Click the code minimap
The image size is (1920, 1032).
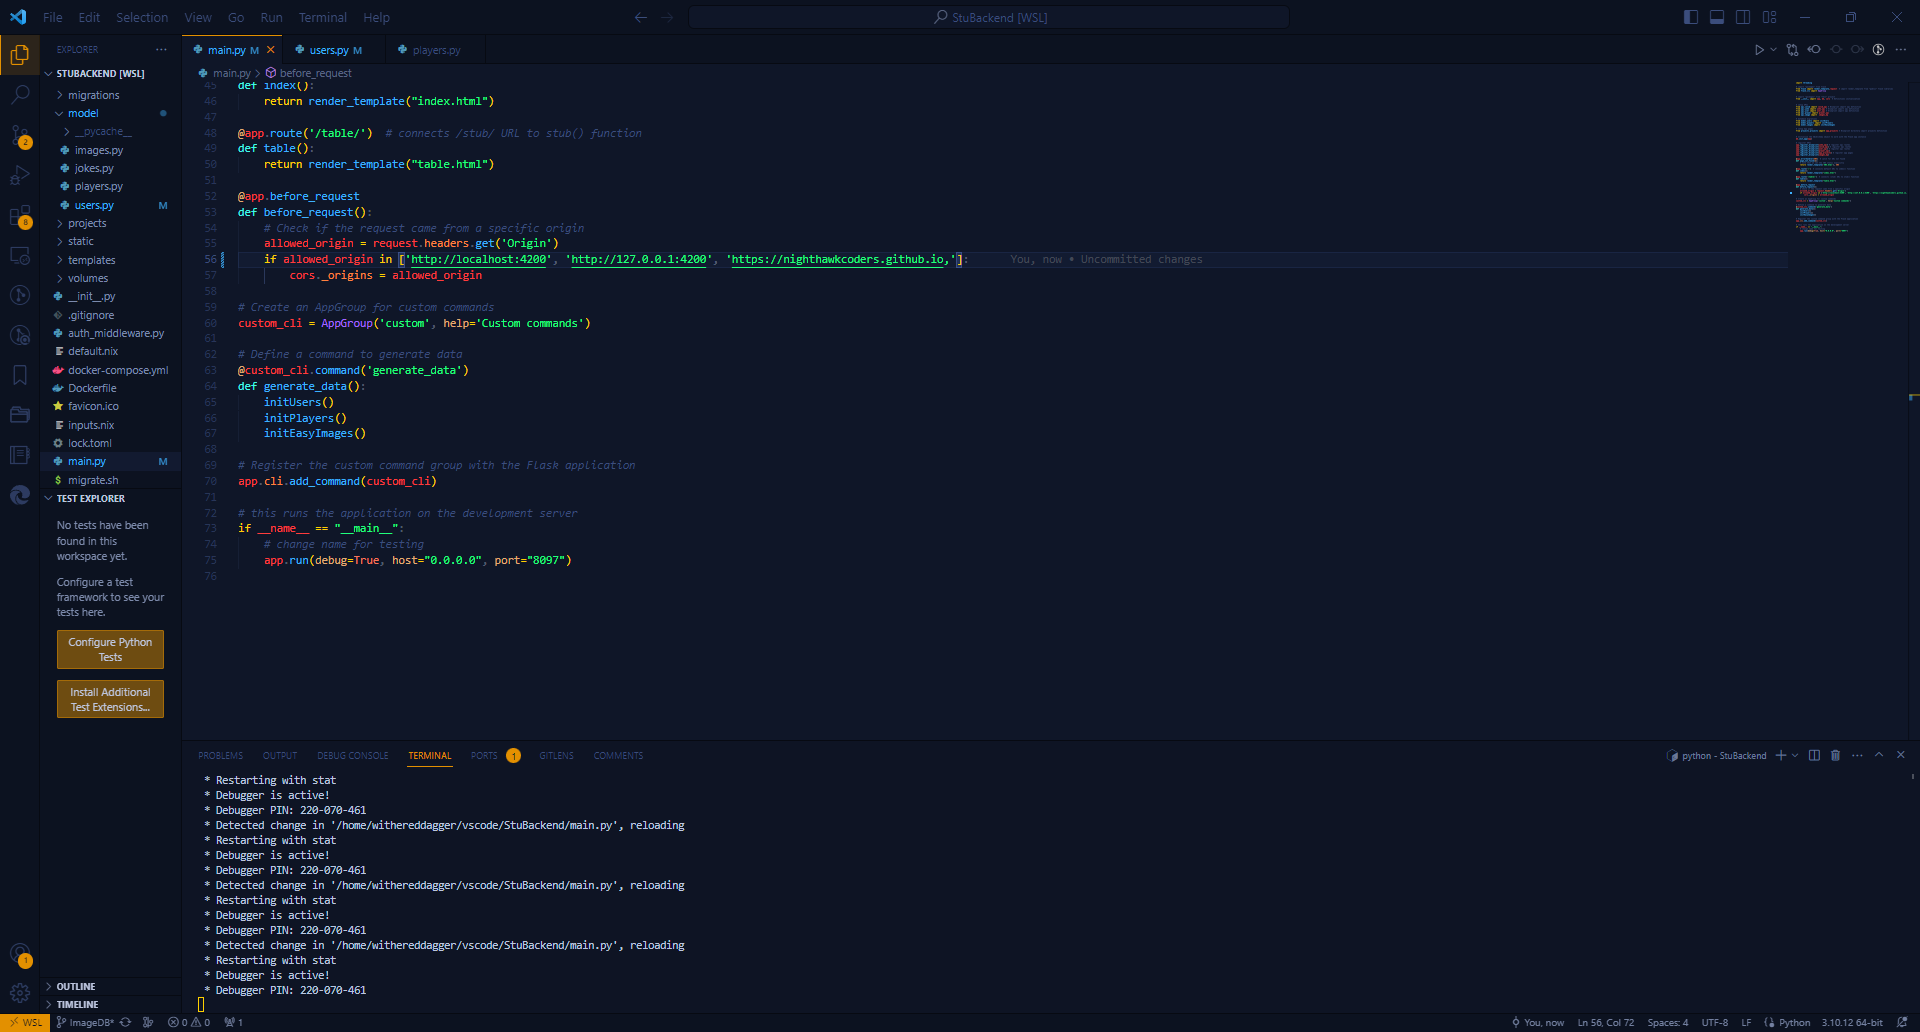coord(1848,156)
